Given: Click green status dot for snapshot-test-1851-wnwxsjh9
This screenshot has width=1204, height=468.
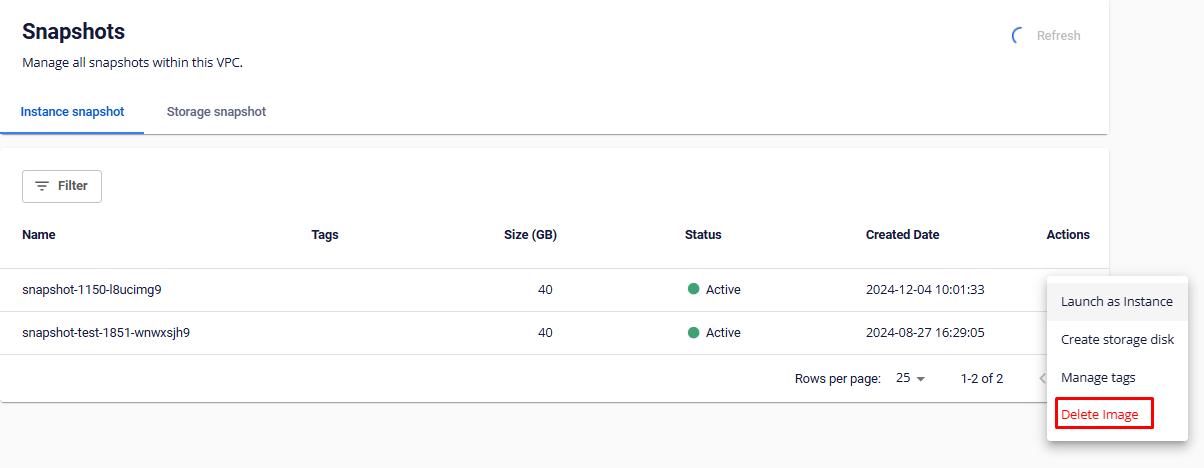Looking at the screenshot, I should pyautogui.click(x=693, y=332).
